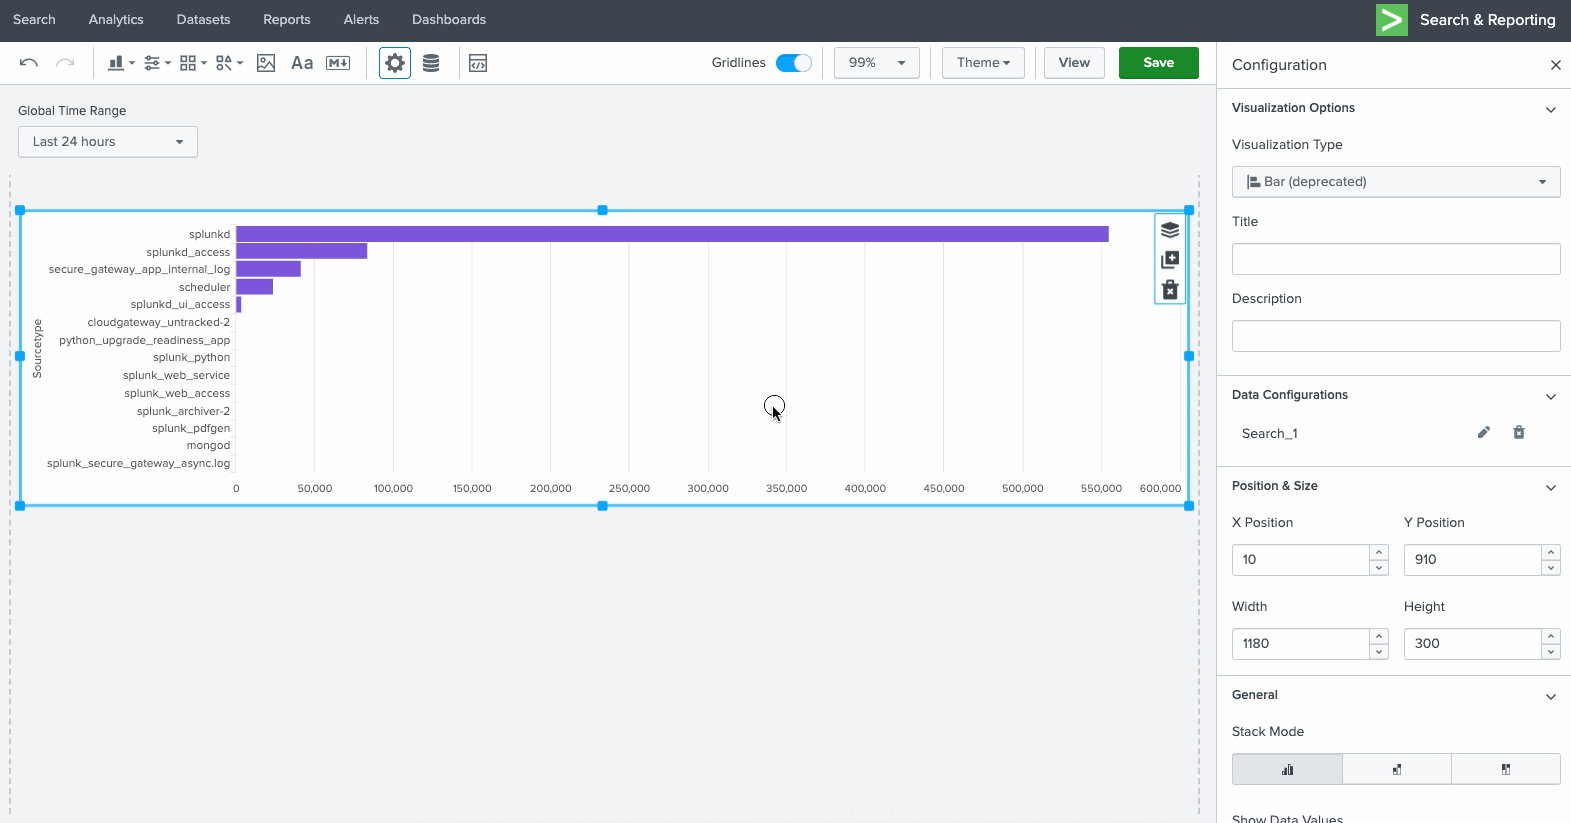
Task: Open the add chart dropdown icon
Action: (121, 63)
